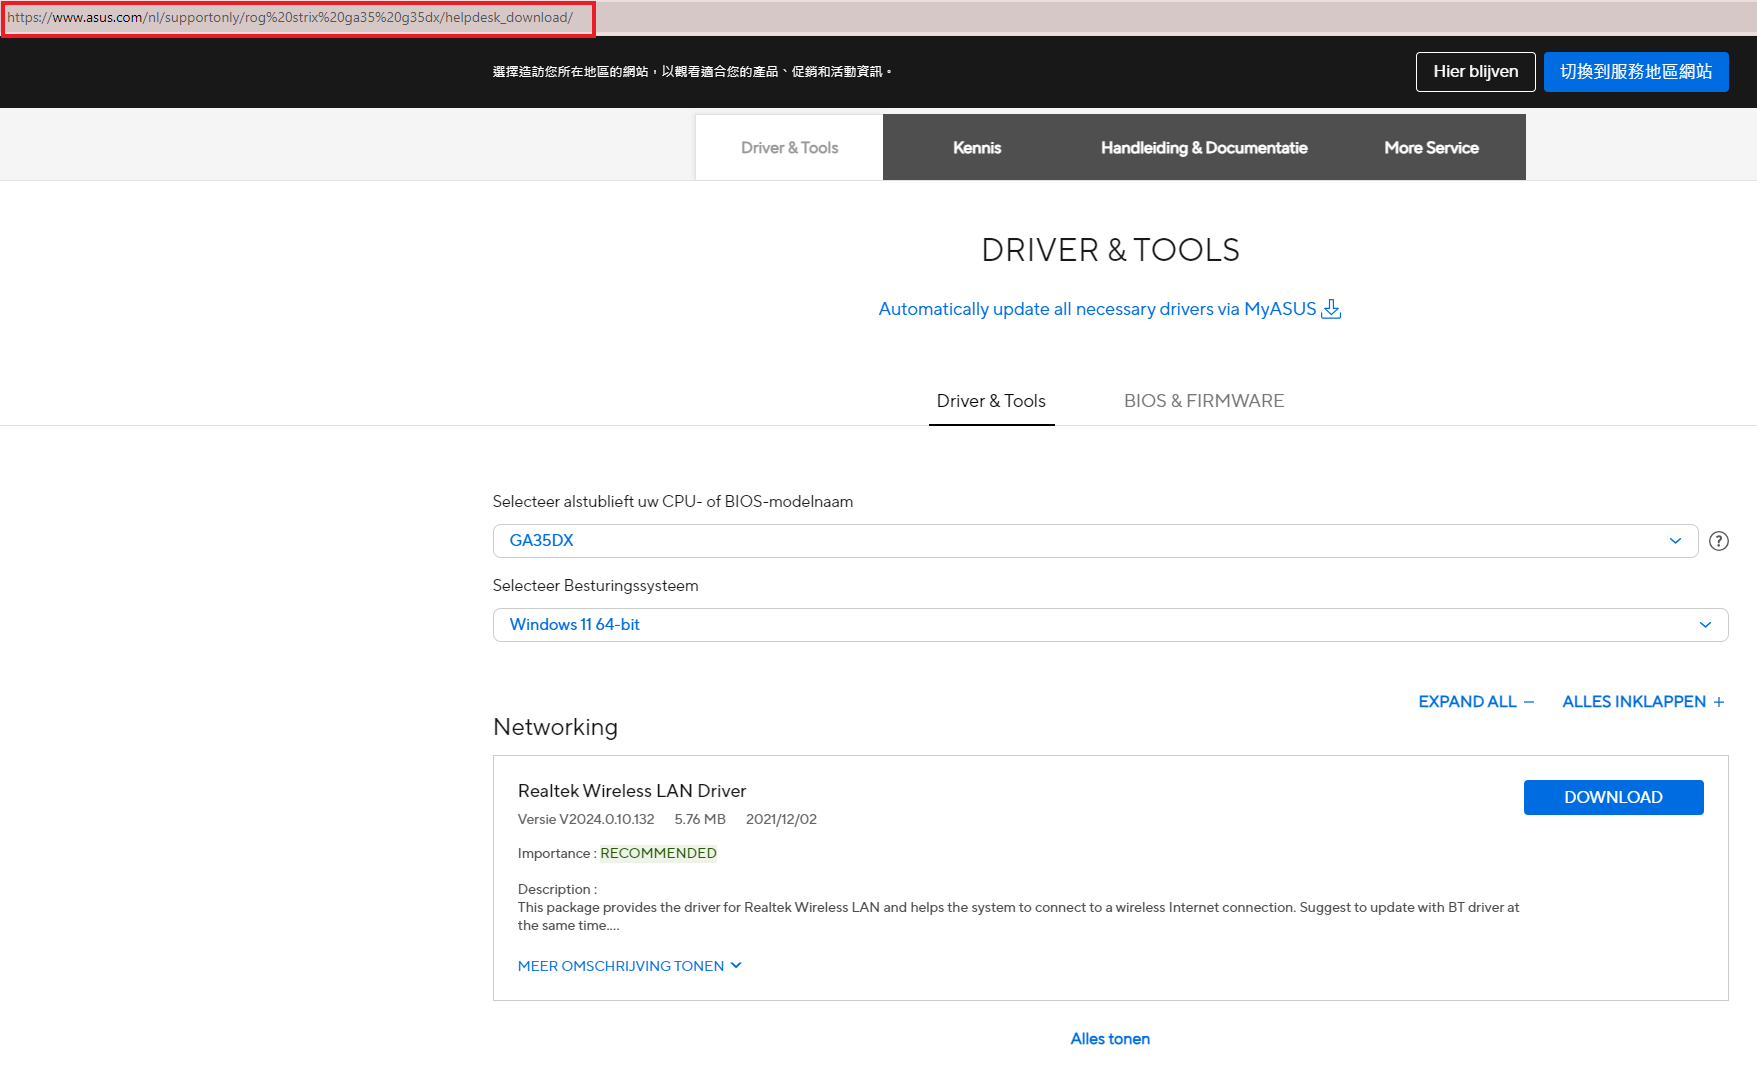Click the blue 切換到服務地區網站 button
Screen dimensions: 1757x1068
(1636, 72)
